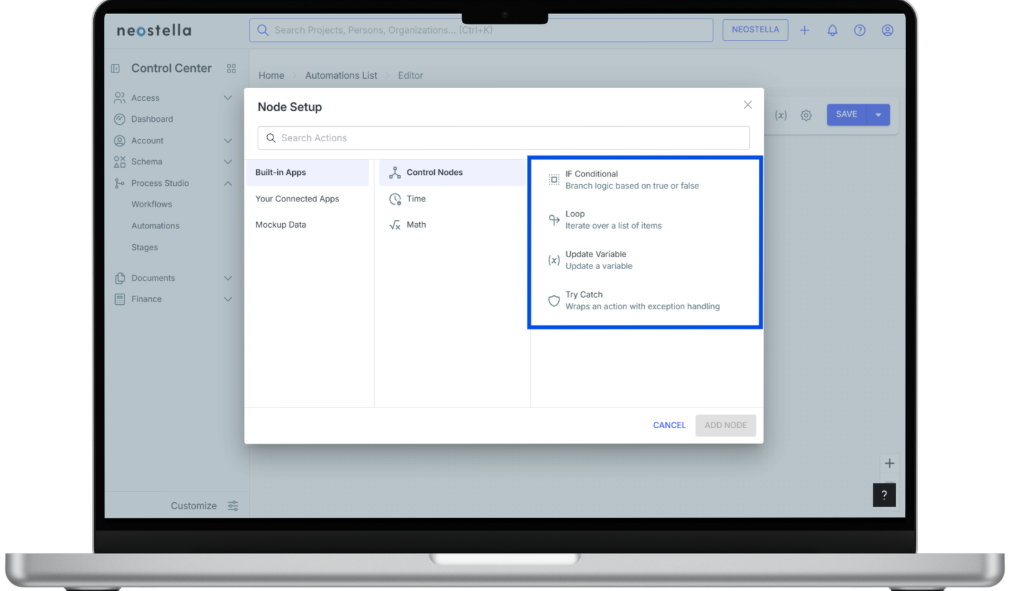
Task: Click the plus icon in top bar
Action: click(x=805, y=30)
